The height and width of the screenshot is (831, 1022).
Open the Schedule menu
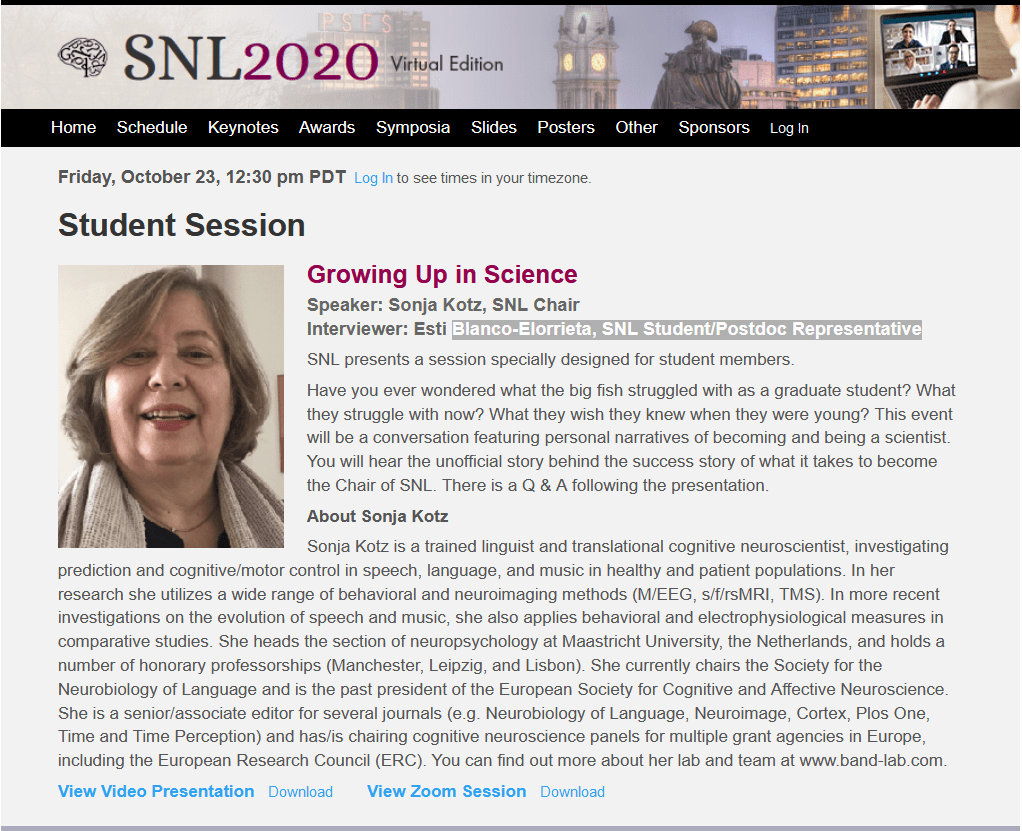pos(152,128)
